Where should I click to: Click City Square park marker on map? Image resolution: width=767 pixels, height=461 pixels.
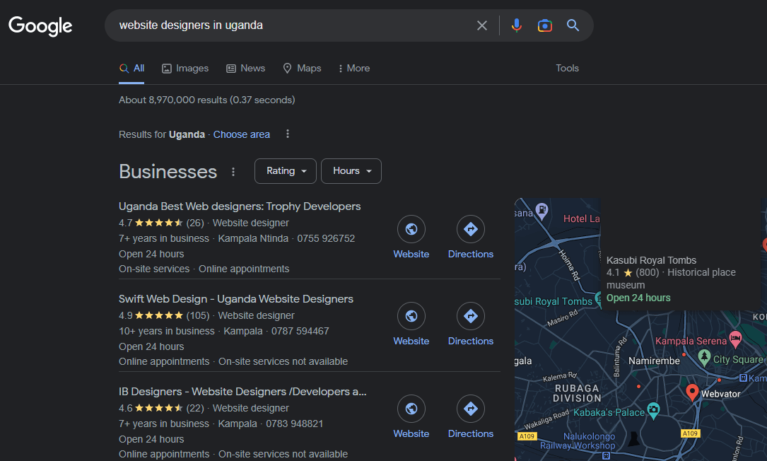(704, 357)
